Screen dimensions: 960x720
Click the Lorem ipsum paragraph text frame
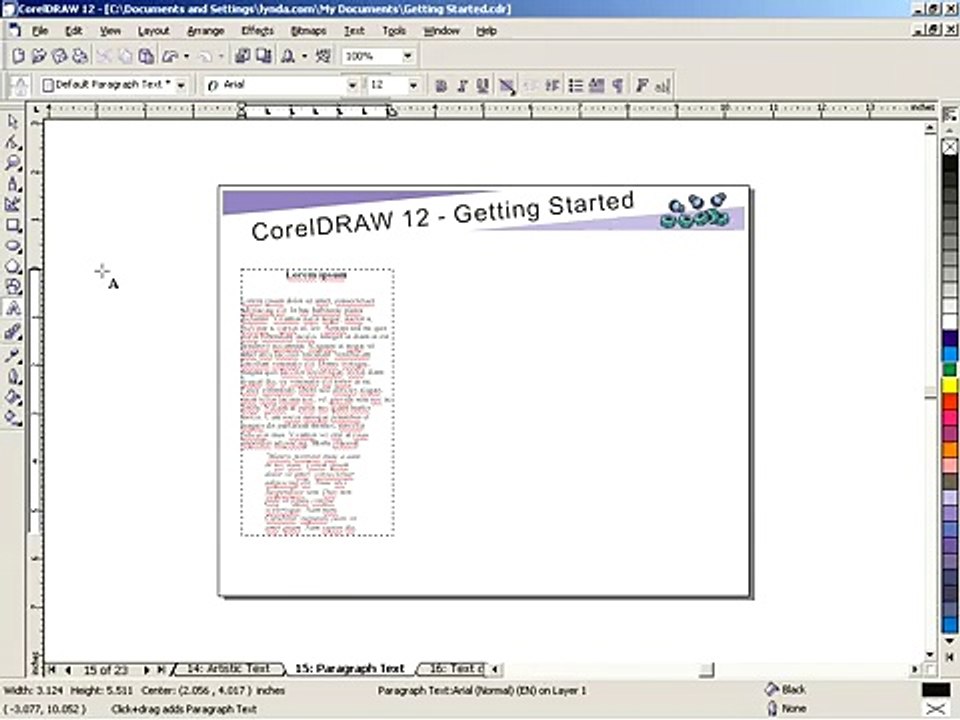[317, 402]
